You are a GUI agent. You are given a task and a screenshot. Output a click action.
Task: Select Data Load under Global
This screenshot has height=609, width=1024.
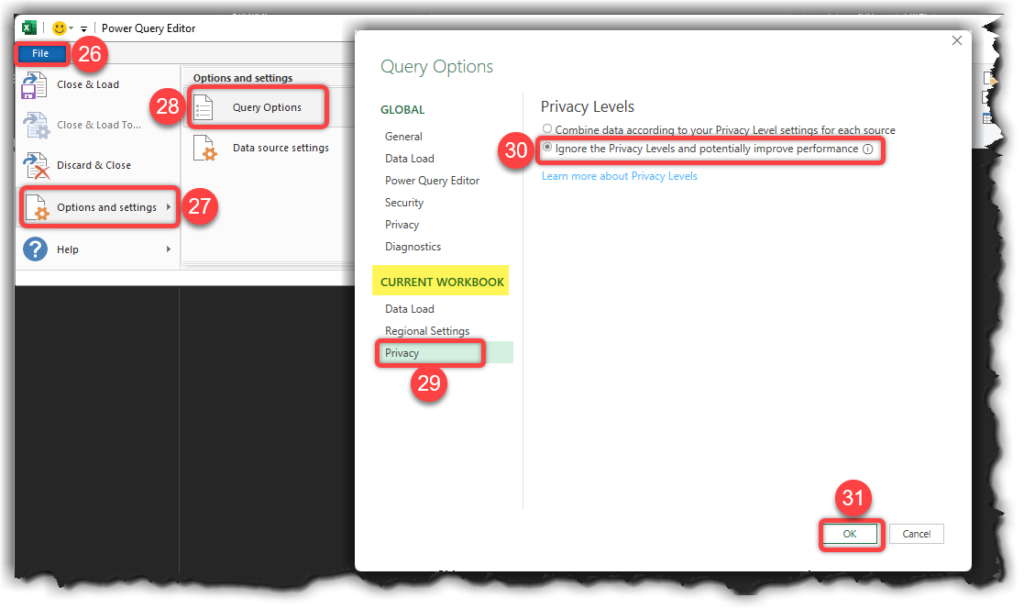tap(409, 159)
